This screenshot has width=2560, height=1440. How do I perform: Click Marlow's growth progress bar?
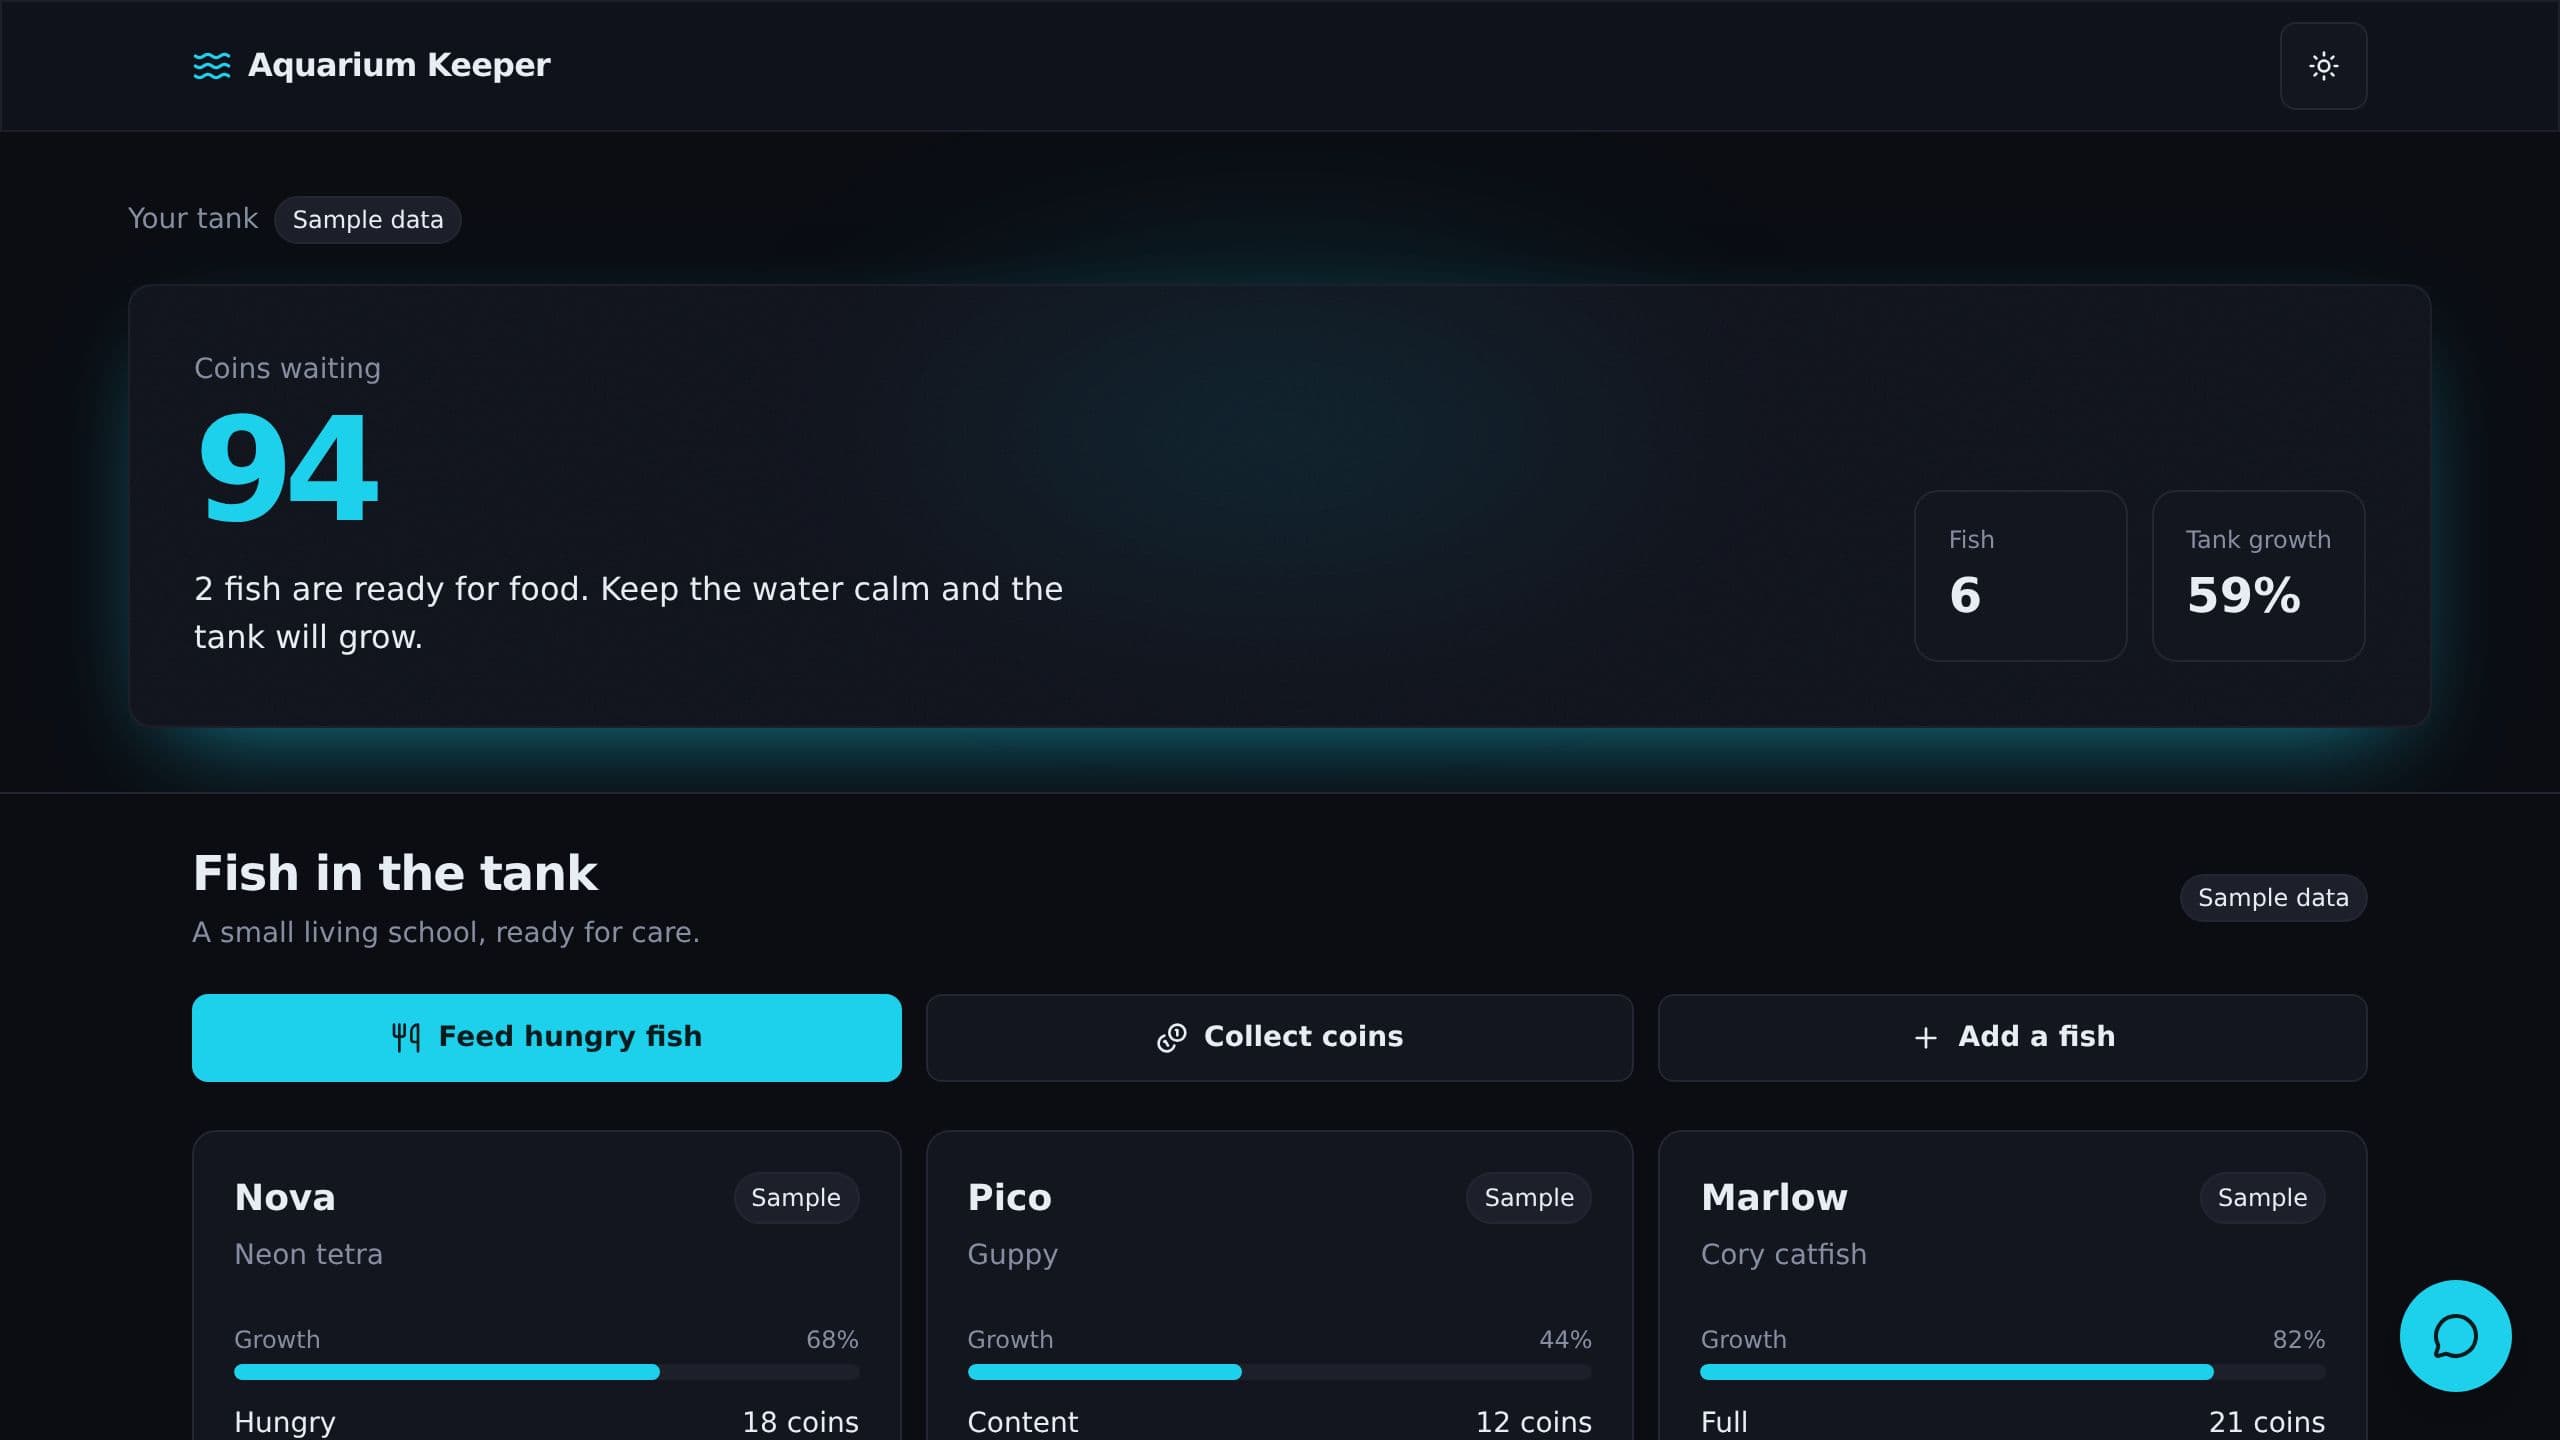(x=2012, y=1372)
